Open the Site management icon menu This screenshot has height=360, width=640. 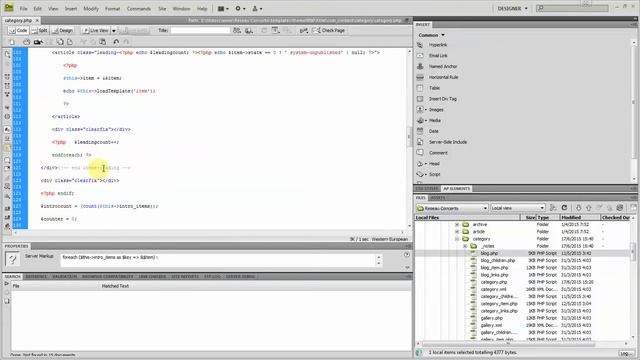click(257, 9)
